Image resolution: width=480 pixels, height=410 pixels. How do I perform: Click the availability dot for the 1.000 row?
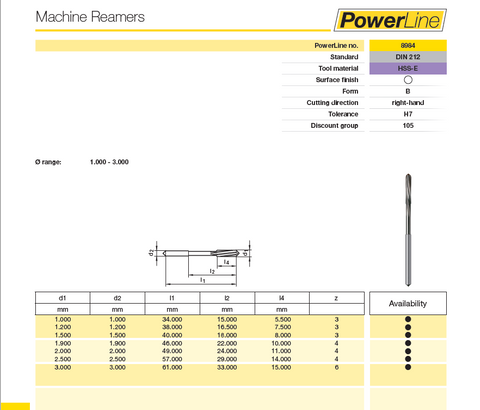(x=408, y=319)
